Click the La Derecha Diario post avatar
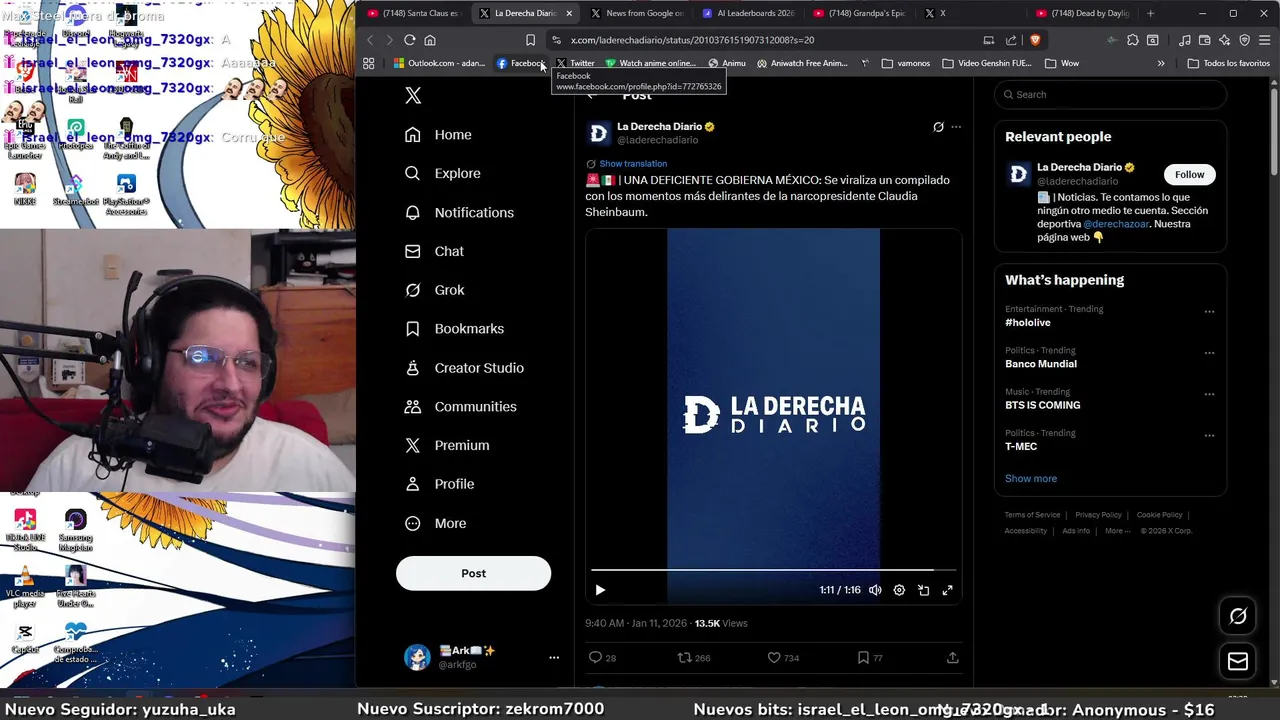The height and width of the screenshot is (720, 1280). tap(599, 133)
